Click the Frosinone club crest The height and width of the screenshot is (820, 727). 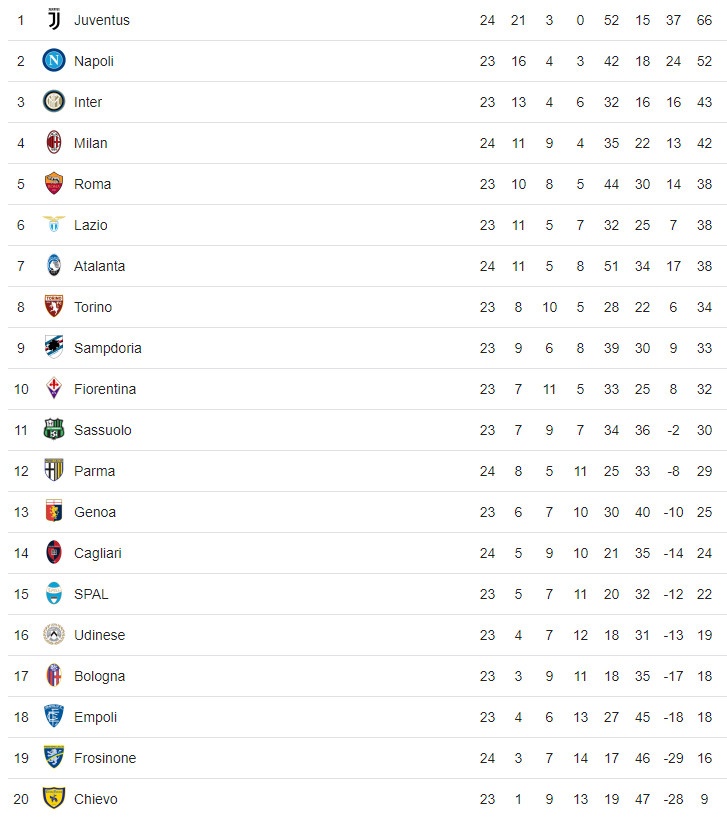point(54,758)
